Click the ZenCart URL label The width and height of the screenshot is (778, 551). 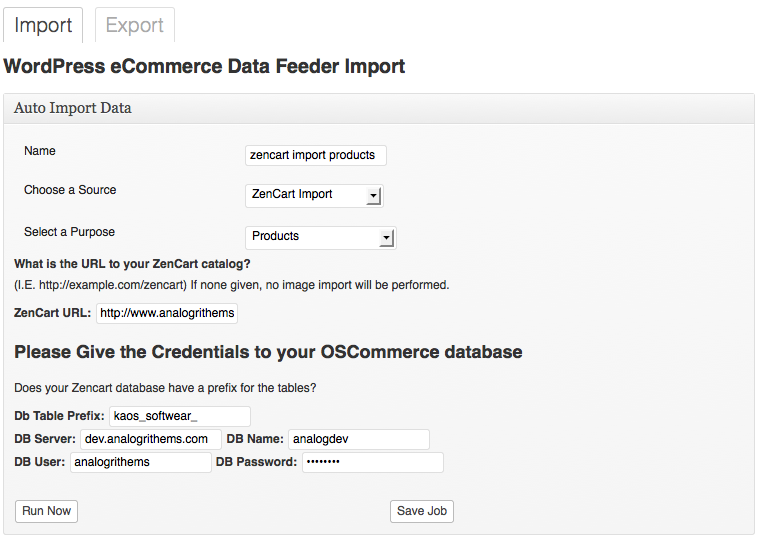click(x=52, y=313)
